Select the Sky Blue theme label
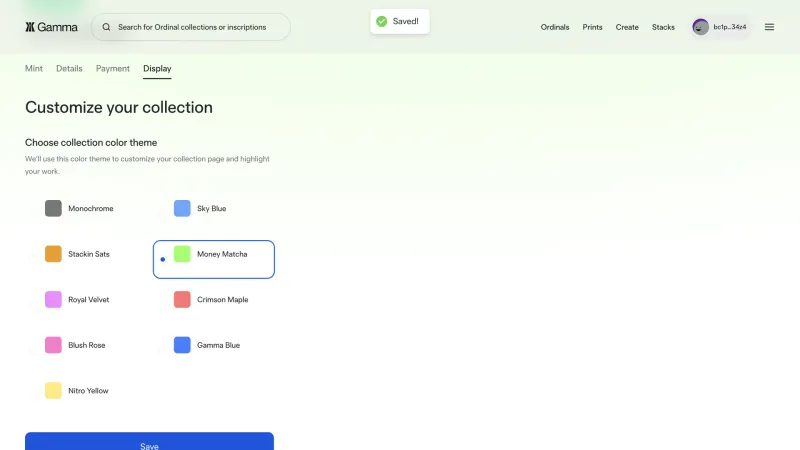This screenshot has width=800, height=450. (211, 208)
